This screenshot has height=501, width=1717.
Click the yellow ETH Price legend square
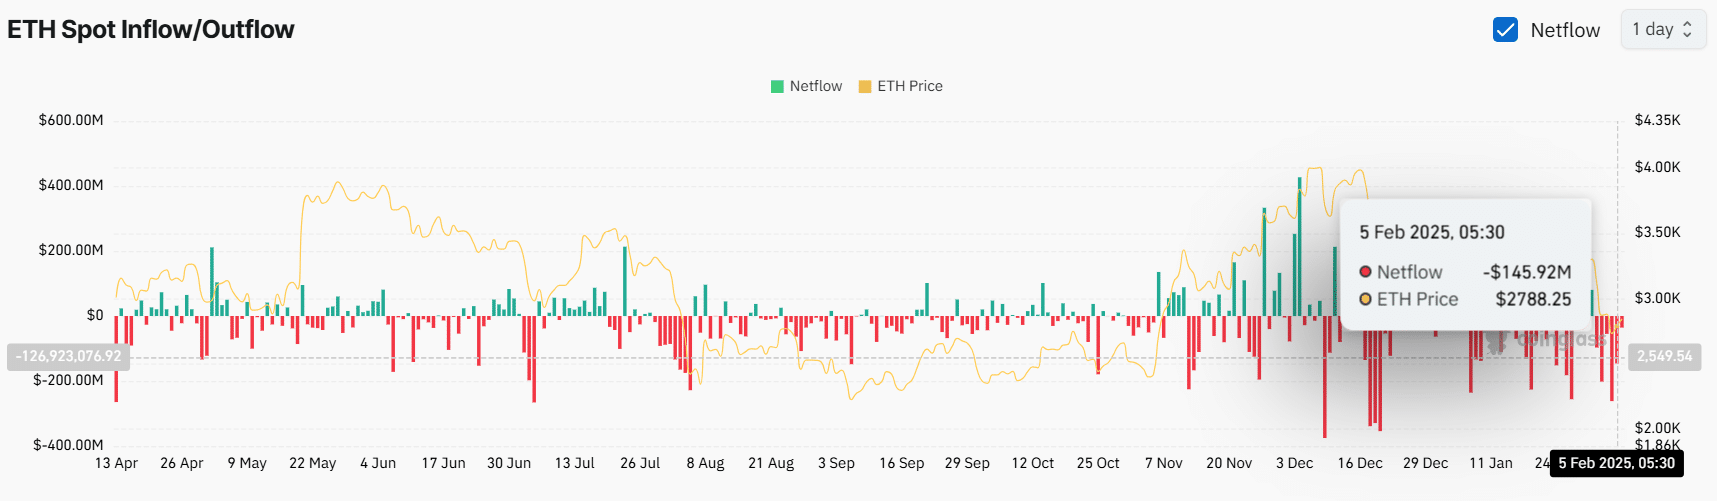[x=865, y=87]
